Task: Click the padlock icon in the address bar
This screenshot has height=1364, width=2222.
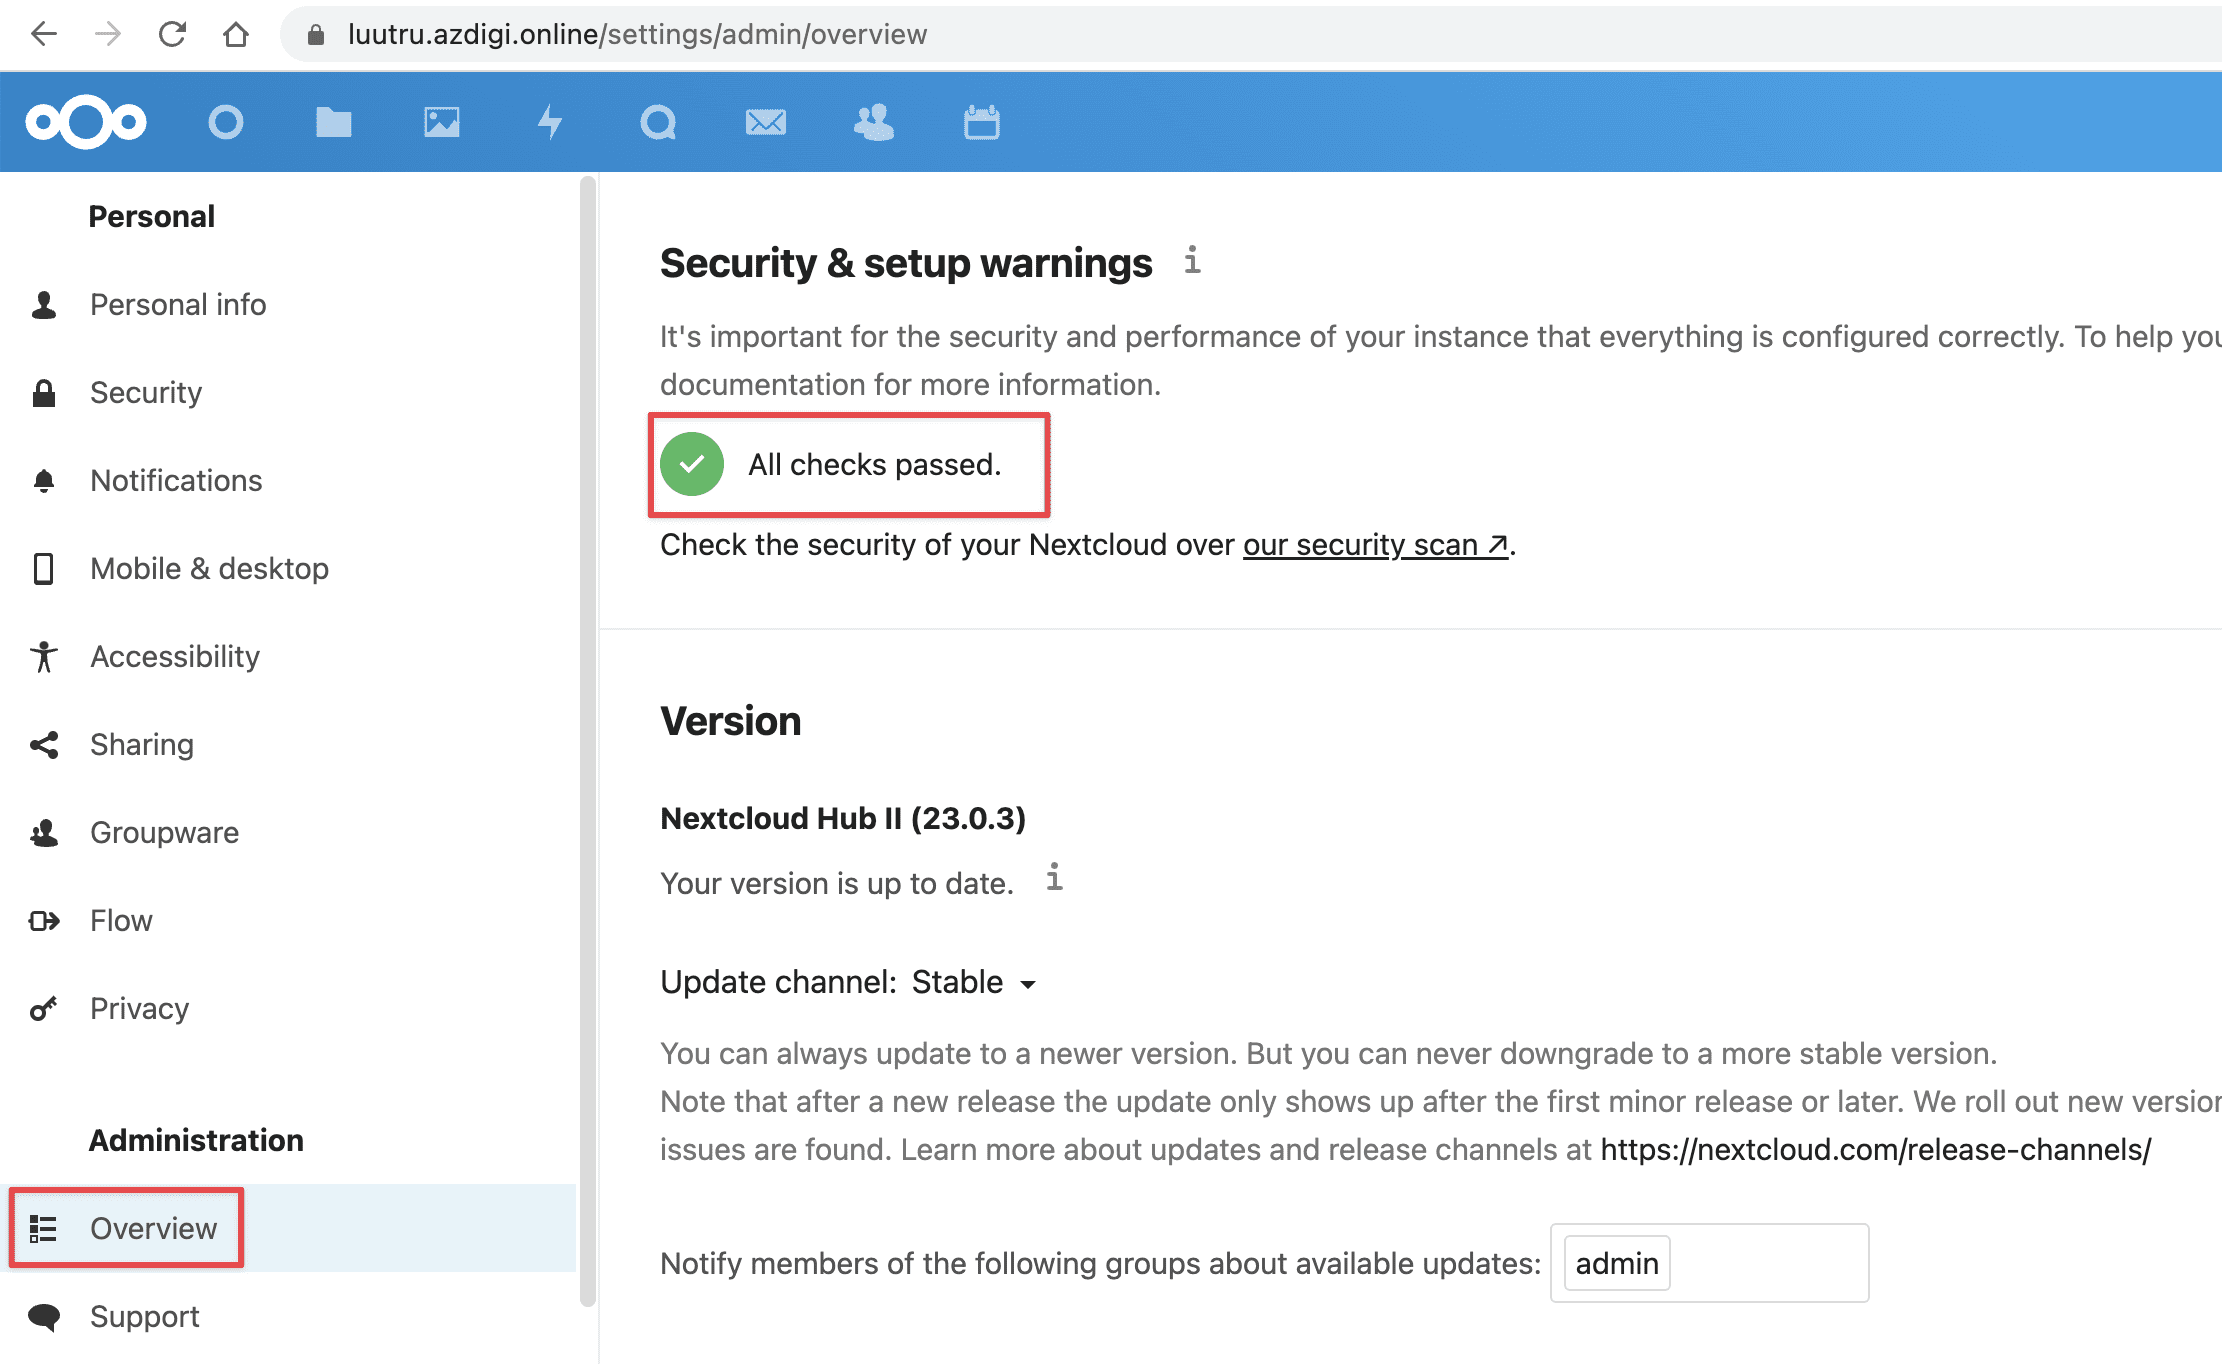Action: (316, 34)
